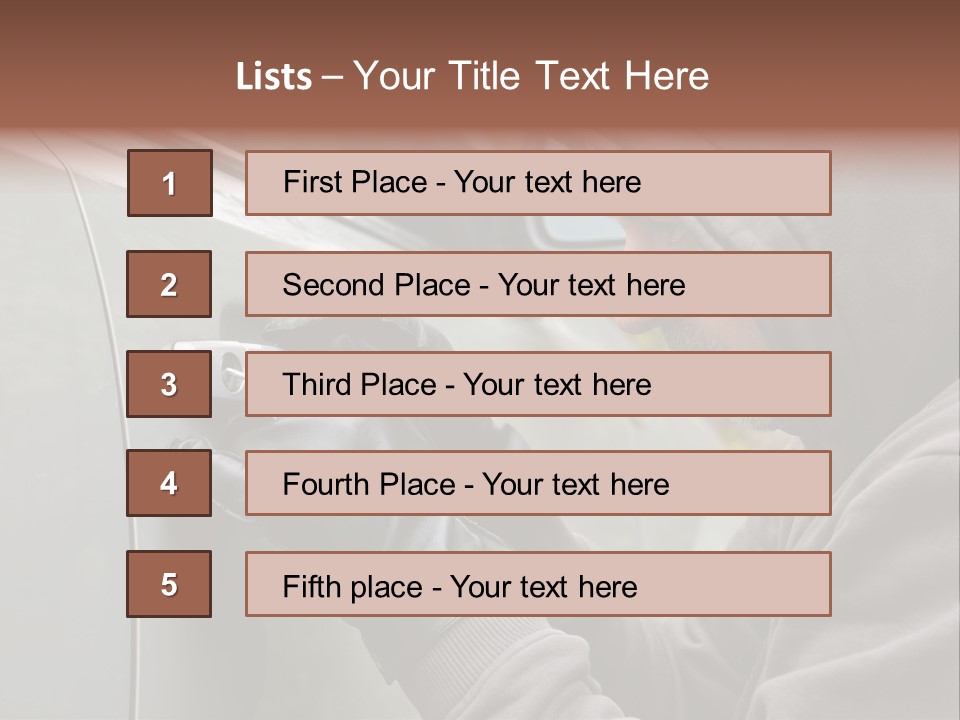Select 'Your Title Text Here' heading
Screen dimensions: 960x720
click(x=531, y=76)
